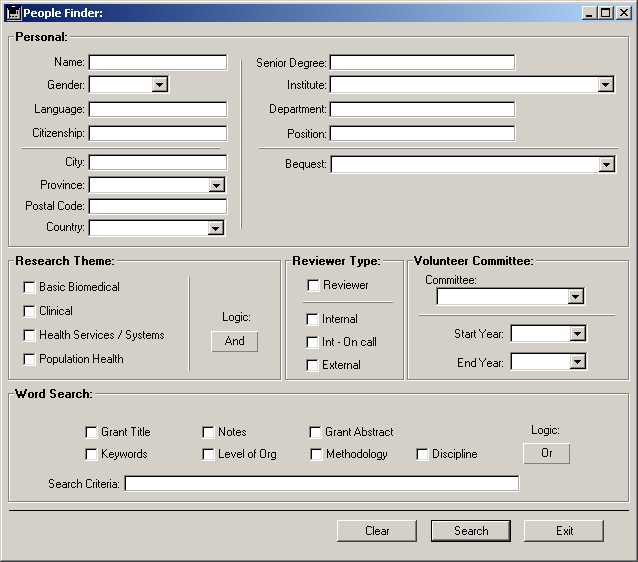Enable the Discipline checkbox
Screen dimensions: 638x562
point(422,454)
